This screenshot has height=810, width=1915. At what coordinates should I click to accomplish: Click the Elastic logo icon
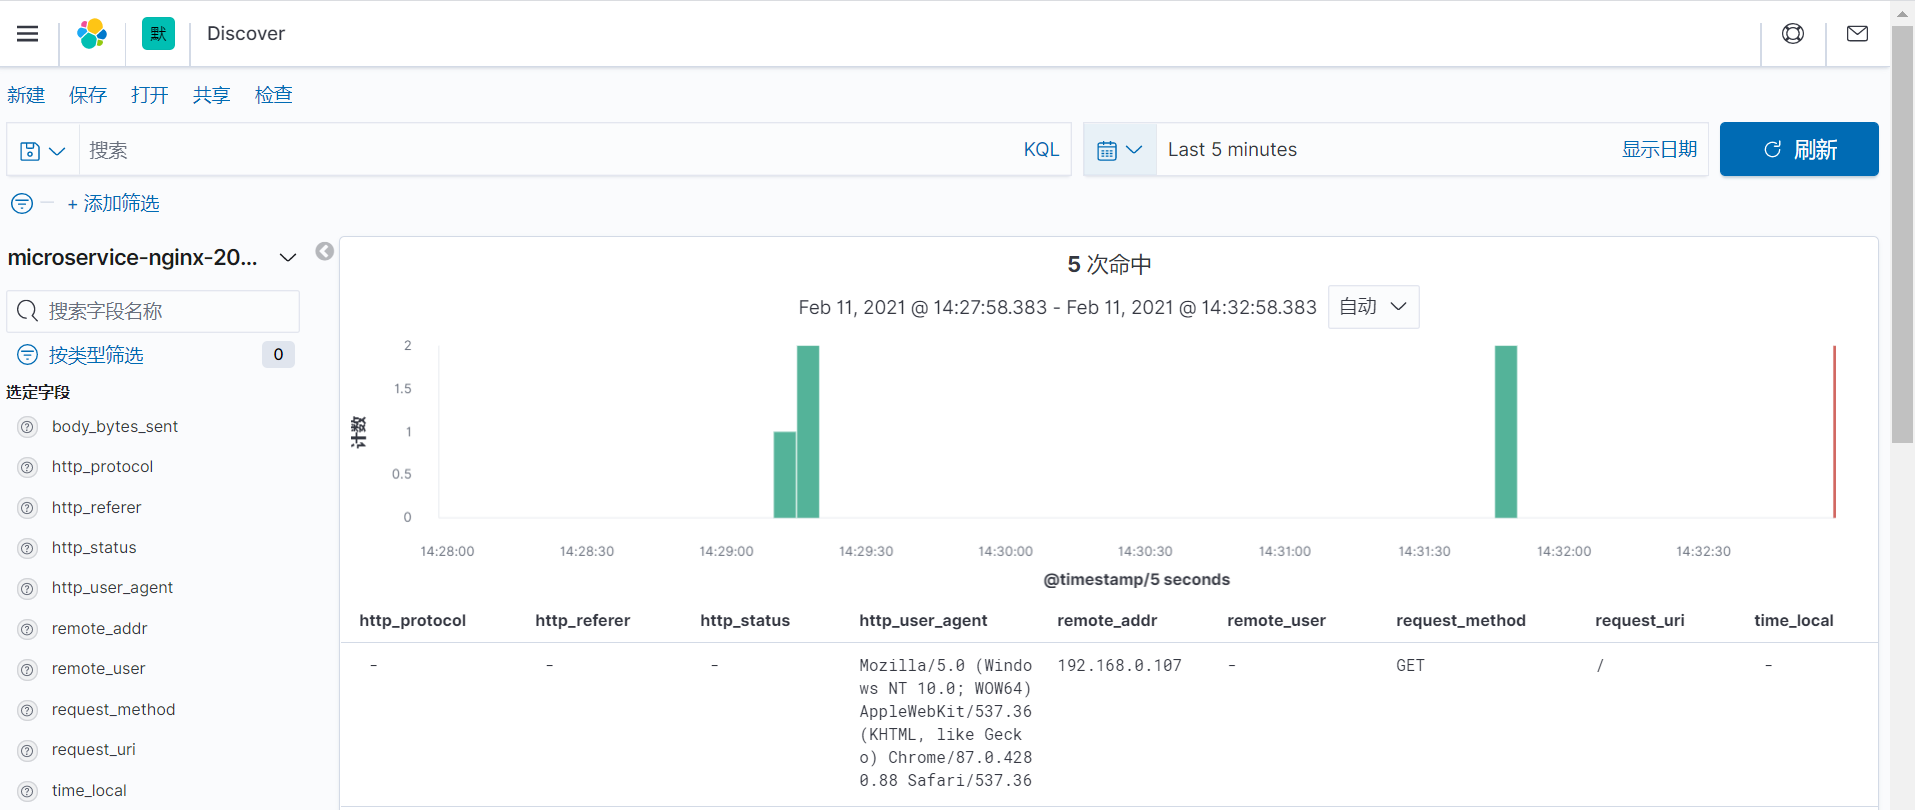coord(92,34)
